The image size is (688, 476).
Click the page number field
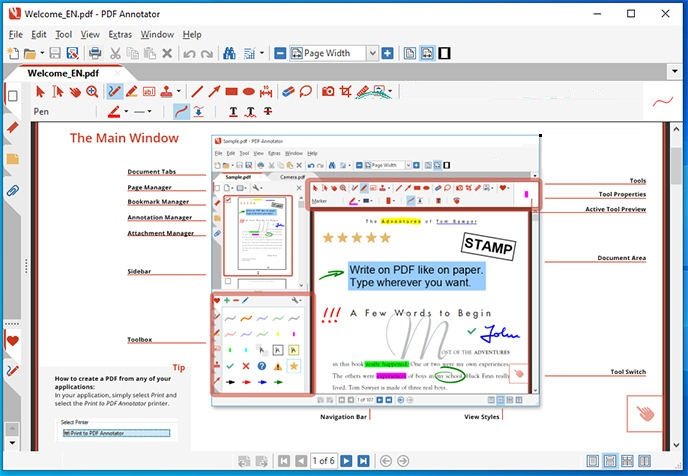click(324, 461)
